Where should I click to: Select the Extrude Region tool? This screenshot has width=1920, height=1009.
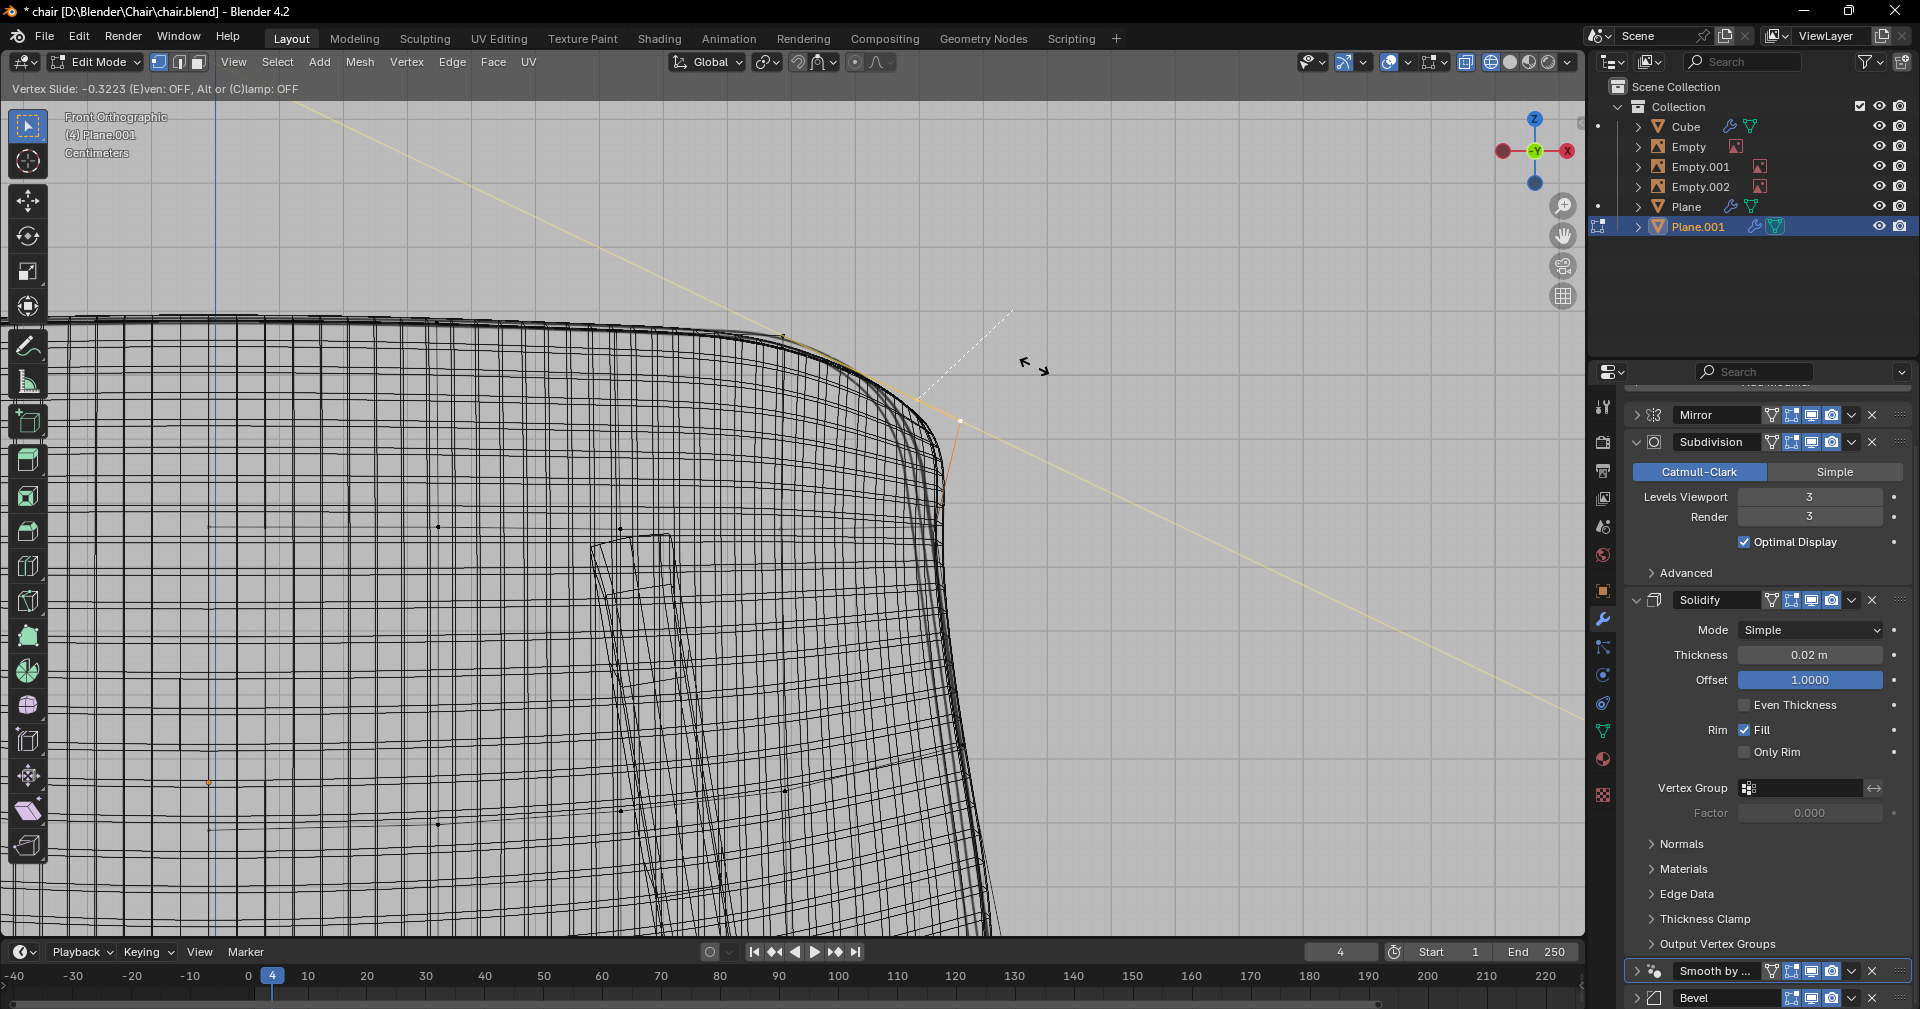[28, 461]
